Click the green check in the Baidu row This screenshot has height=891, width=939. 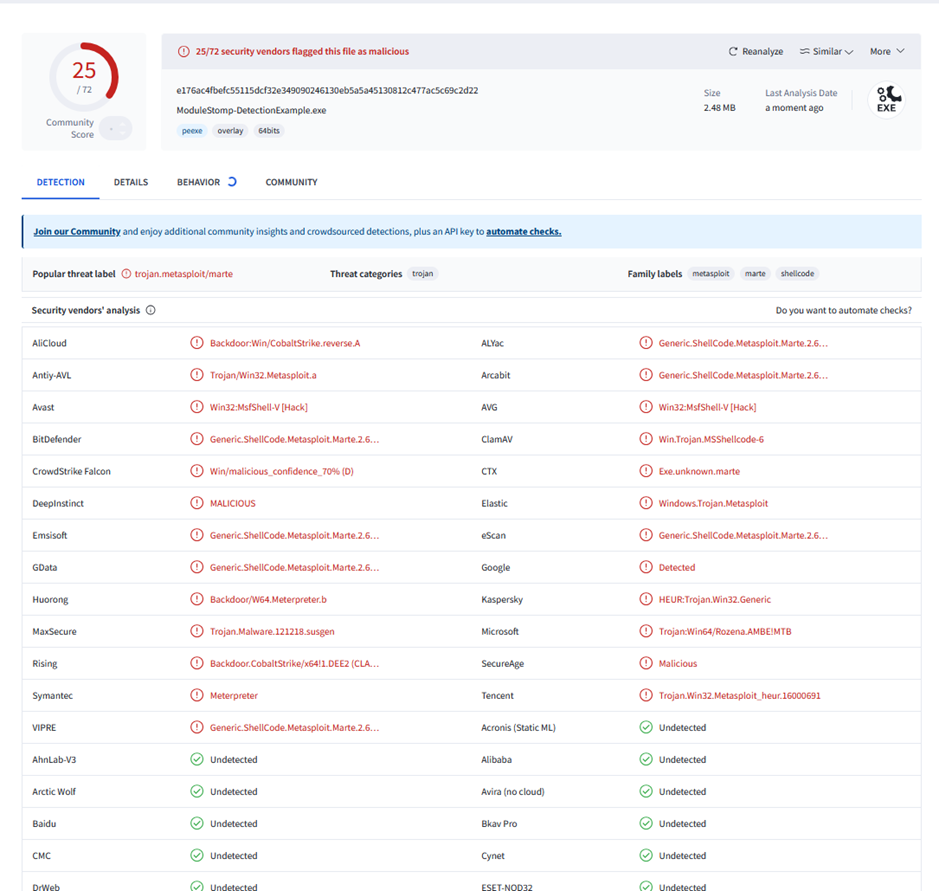coord(196,824)
